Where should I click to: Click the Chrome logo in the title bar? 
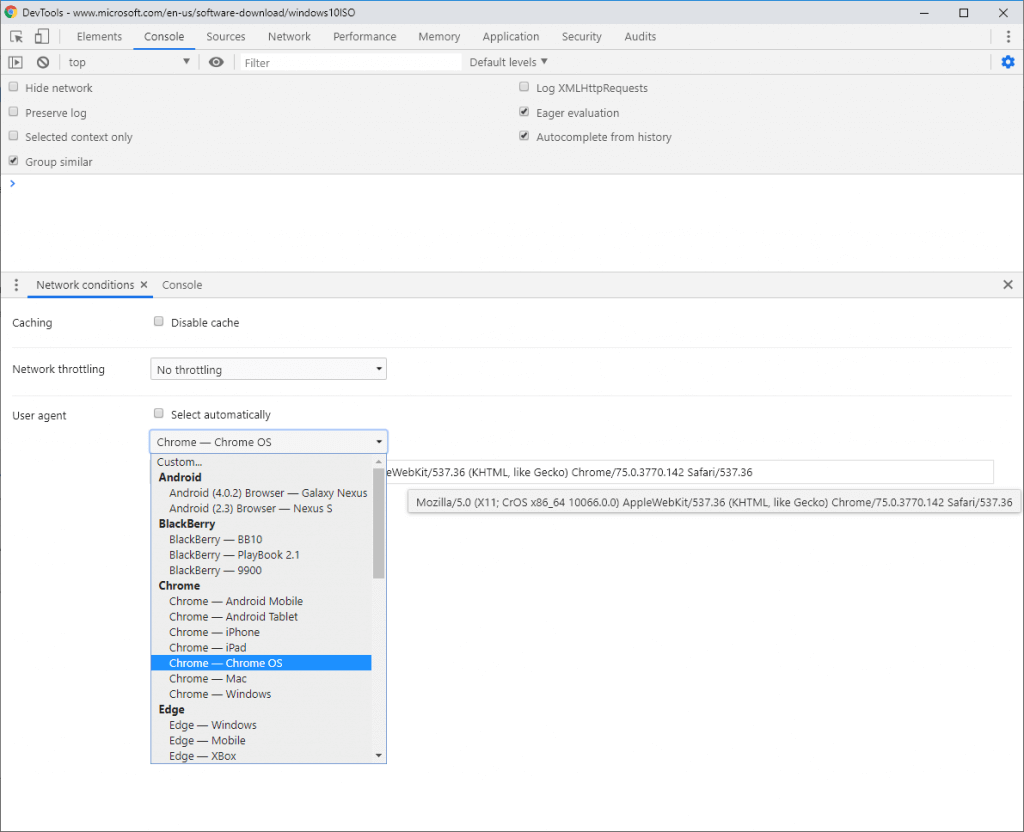coord(10,12)
